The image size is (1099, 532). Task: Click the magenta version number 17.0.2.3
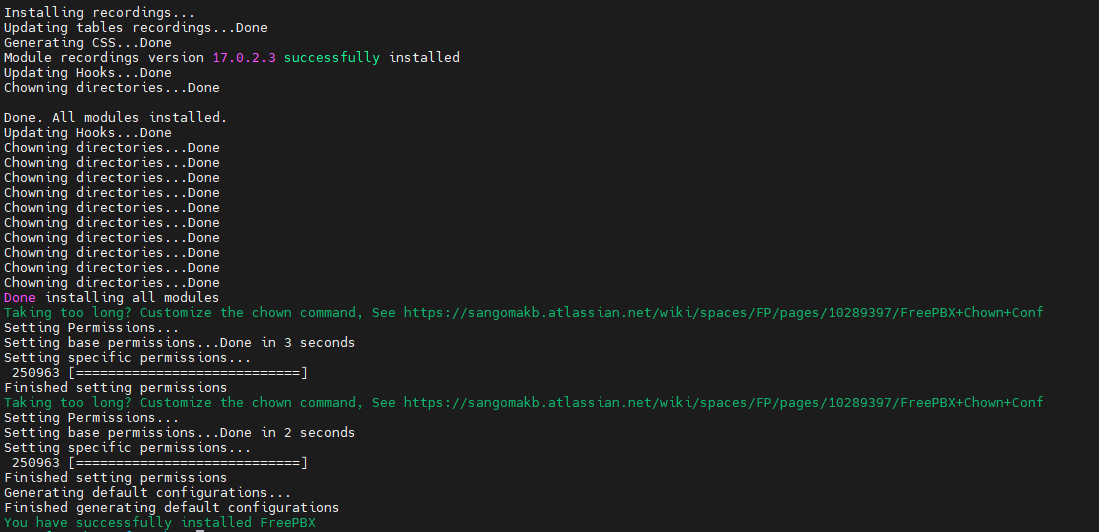click(244, 57)
